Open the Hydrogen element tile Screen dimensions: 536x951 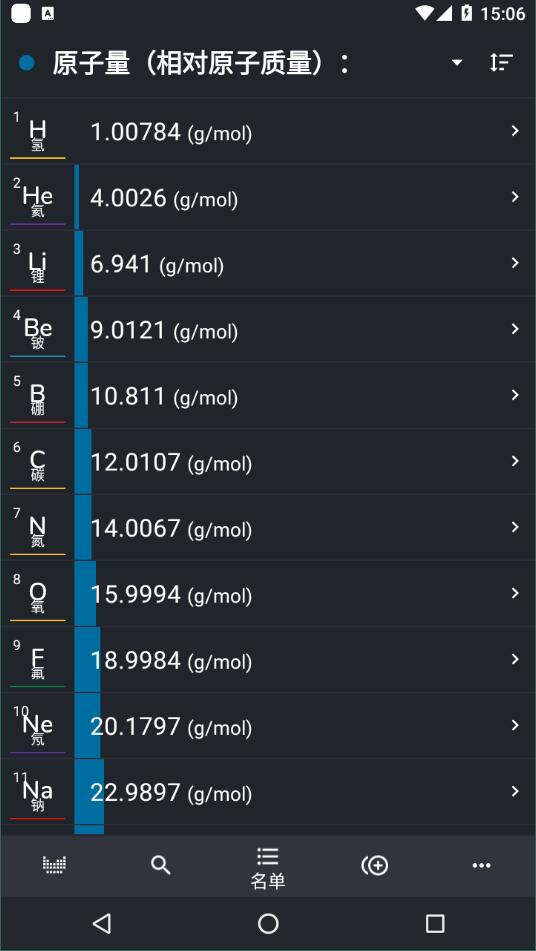[x=38, y=132]
